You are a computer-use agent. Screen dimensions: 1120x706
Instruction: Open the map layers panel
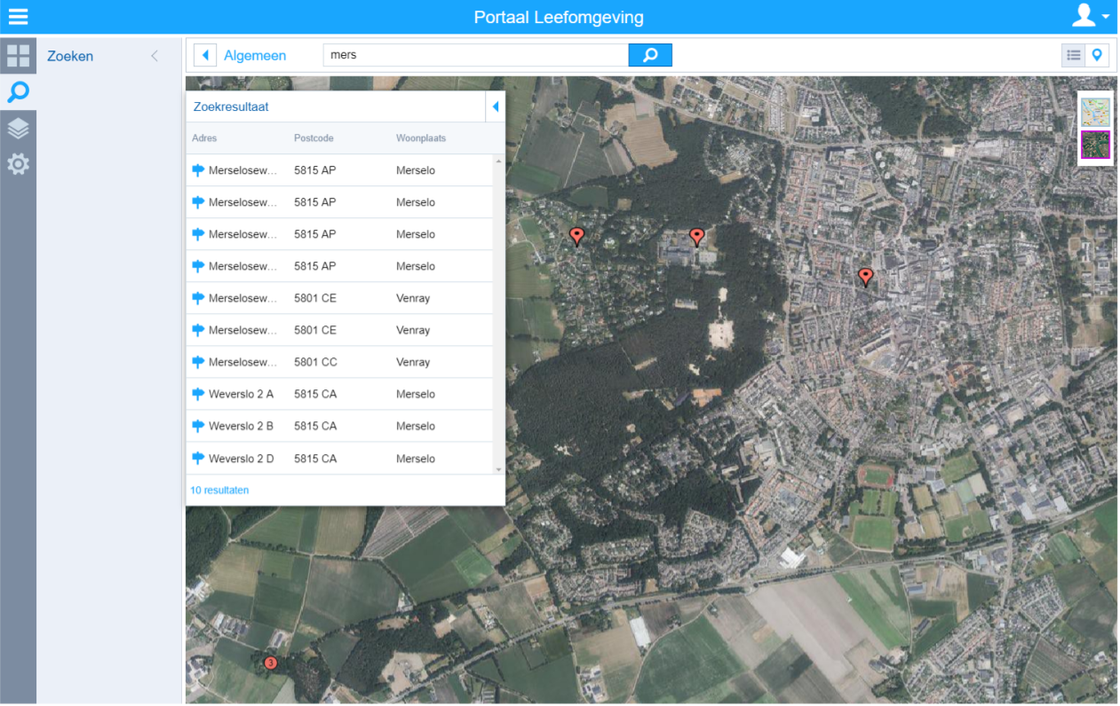click(x=18, y=128)
